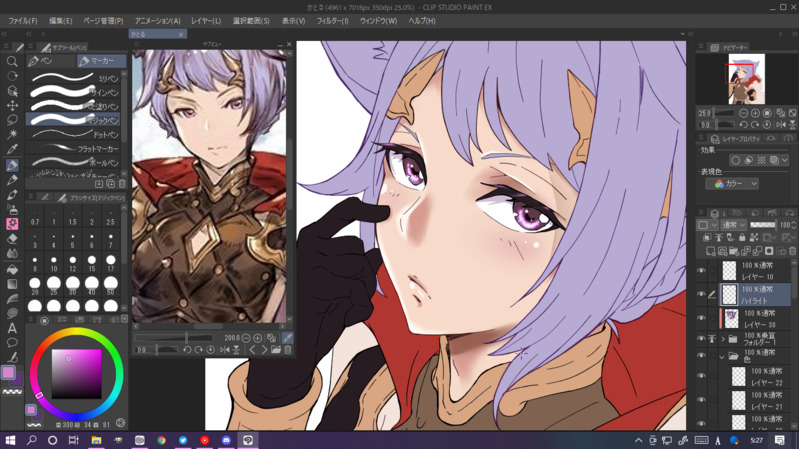Viewport: 799px width, 449px height.
Task: Select the Auto select magic wand tool
Action: (12, 135)
